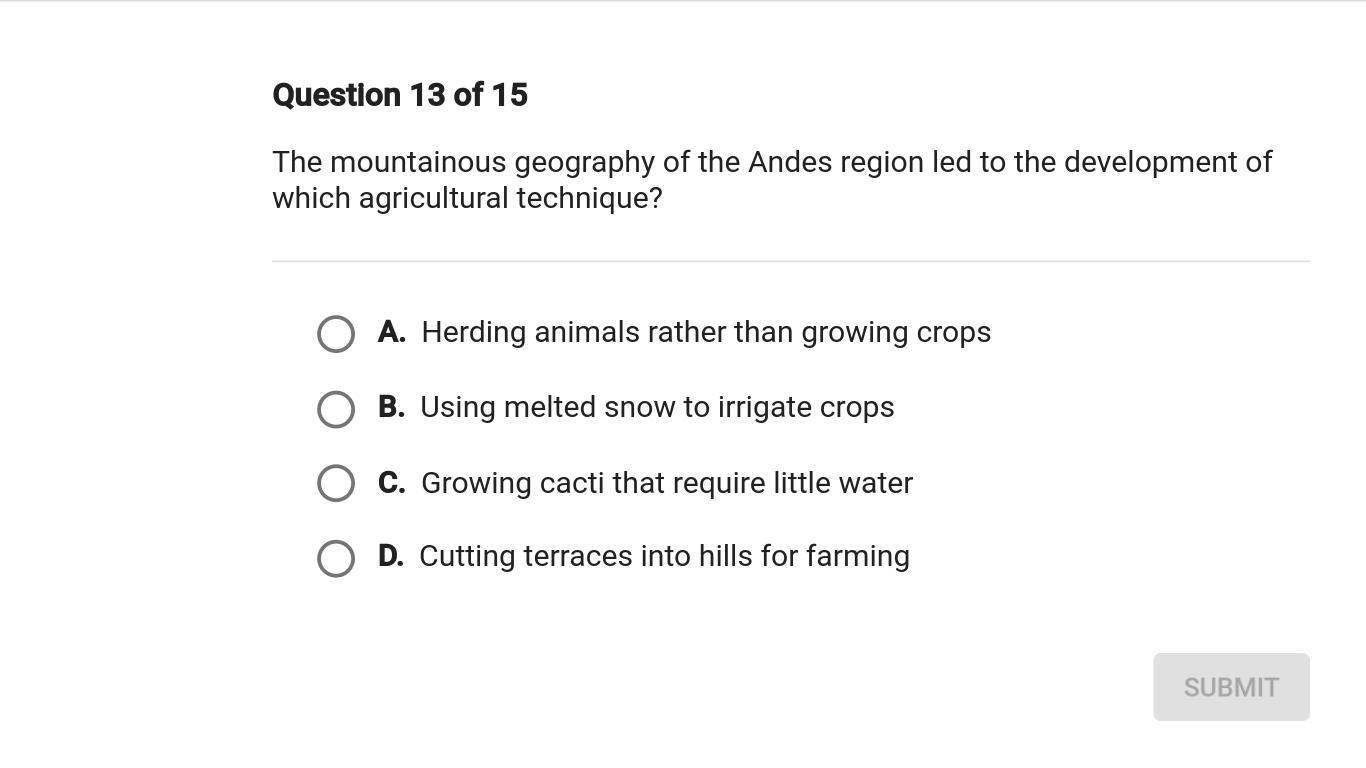Select "Cutting terraces into hills for farming" text
Image resolution: width=1366 pixels, height=768 pixels.
click(x=664, y=556)
